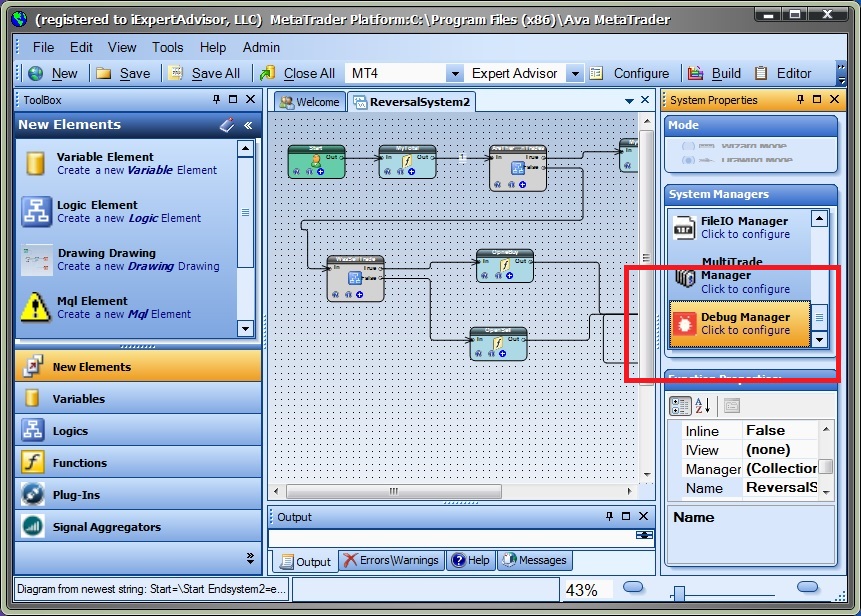Open the Functions category
This screenshot has height=616, width=861.
pos(138,462)
